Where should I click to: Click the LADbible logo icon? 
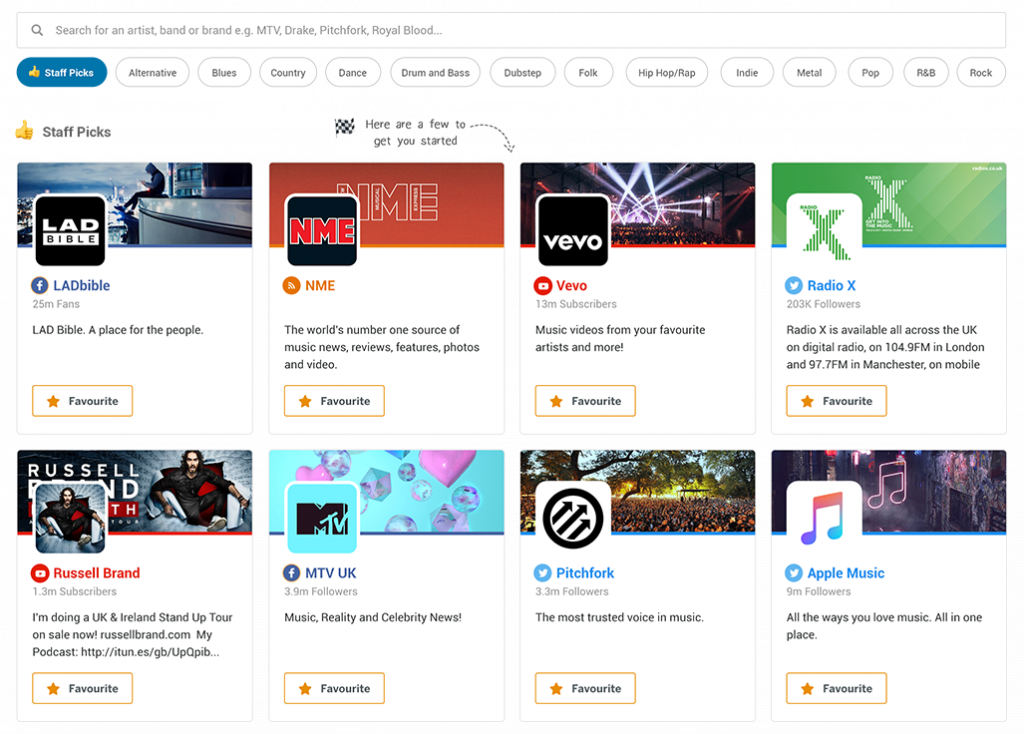click(x=70, y=230)
